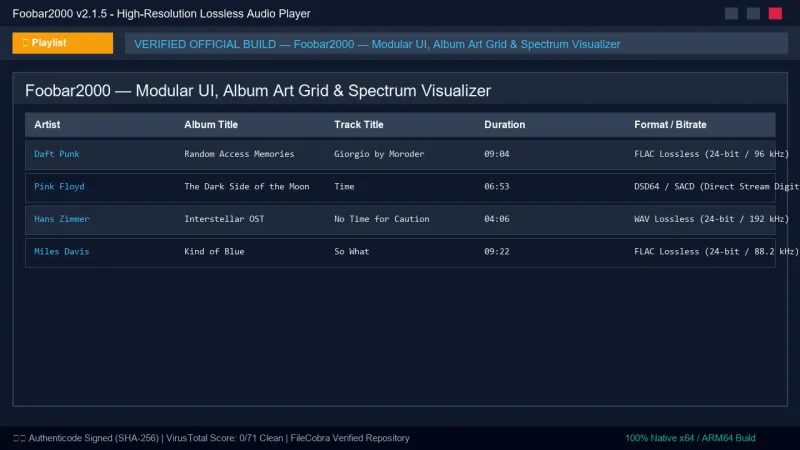800x450 pixels.
Task: Select the track titled Time
Action: pos(344,186)
